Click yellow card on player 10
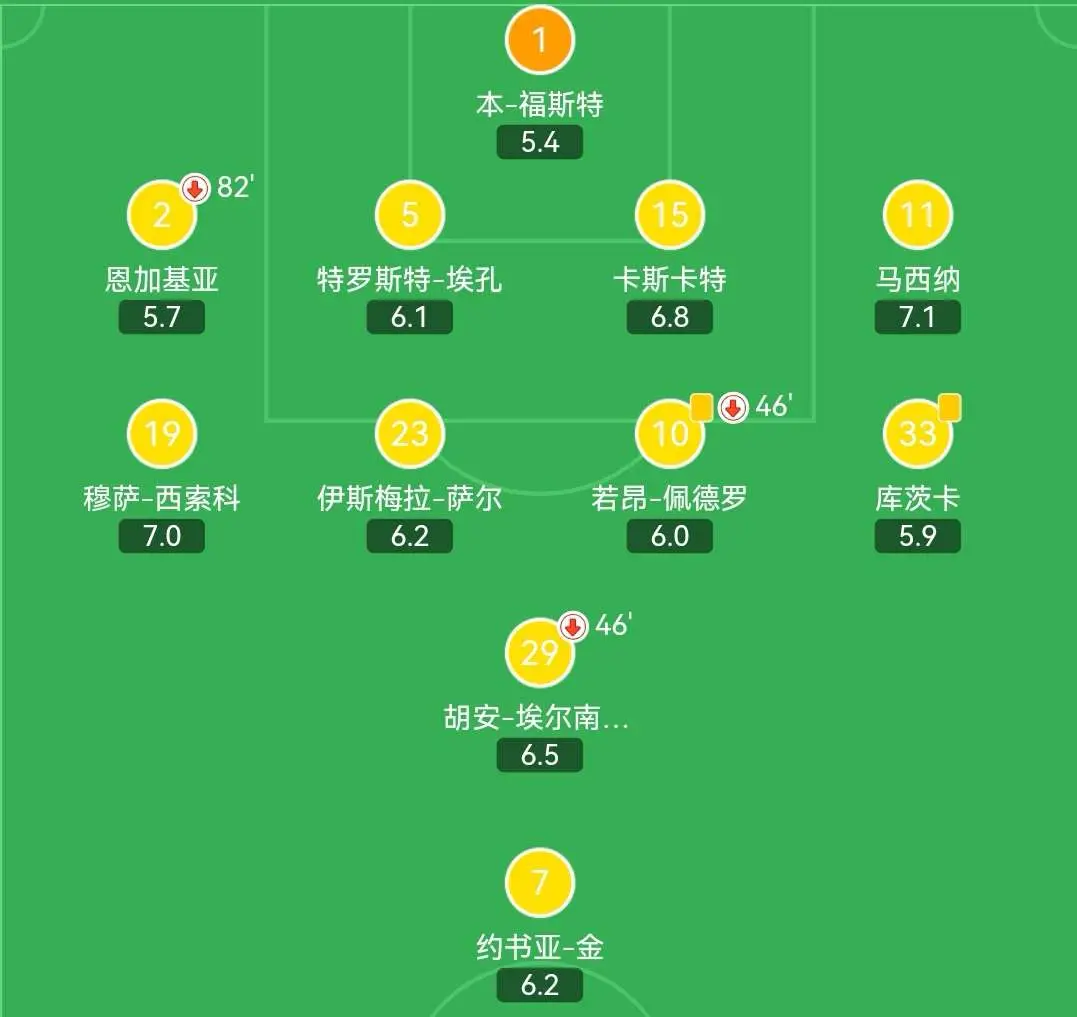The height and width of the screenshot is (1017, 1077). tap(701, 407)
